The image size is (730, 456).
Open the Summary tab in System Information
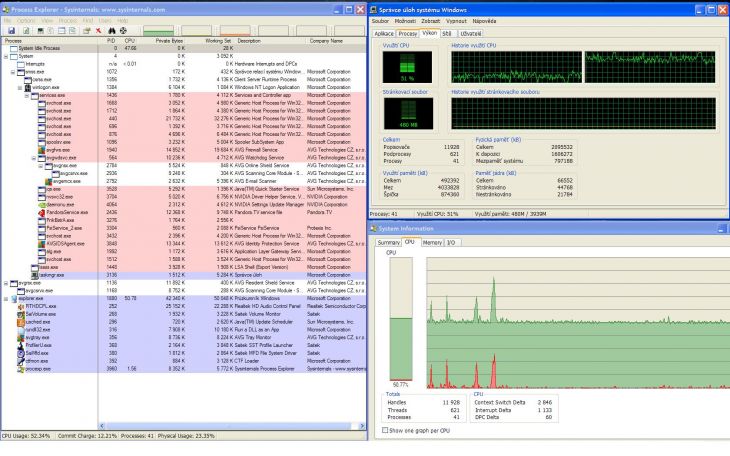click(388, 243)
